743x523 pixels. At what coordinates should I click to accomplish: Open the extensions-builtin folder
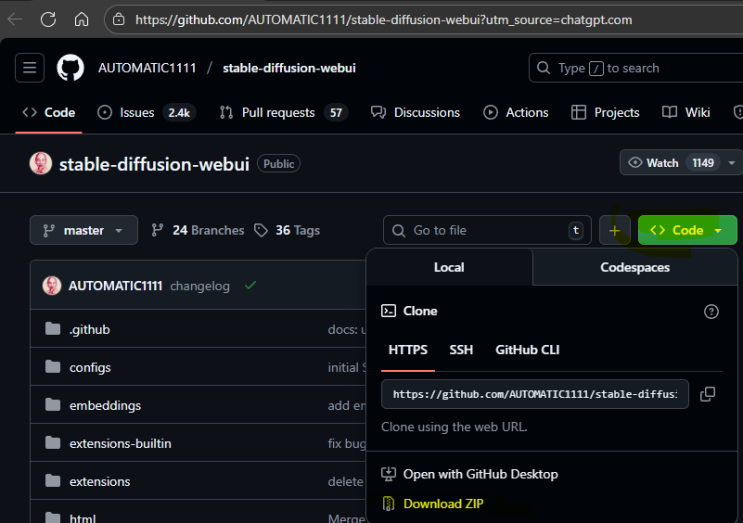tap(120, 443)
